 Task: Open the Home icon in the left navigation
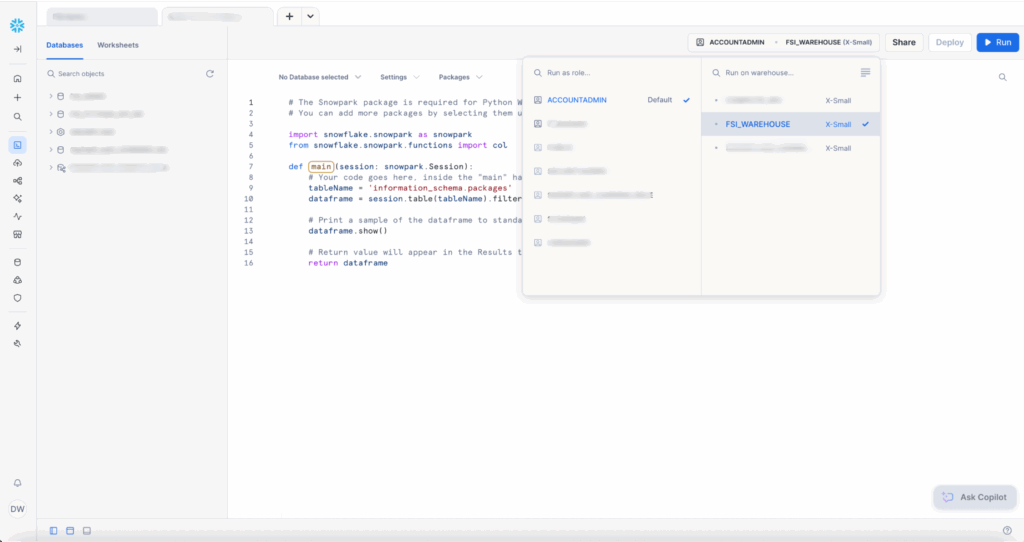tap(17, 78)
